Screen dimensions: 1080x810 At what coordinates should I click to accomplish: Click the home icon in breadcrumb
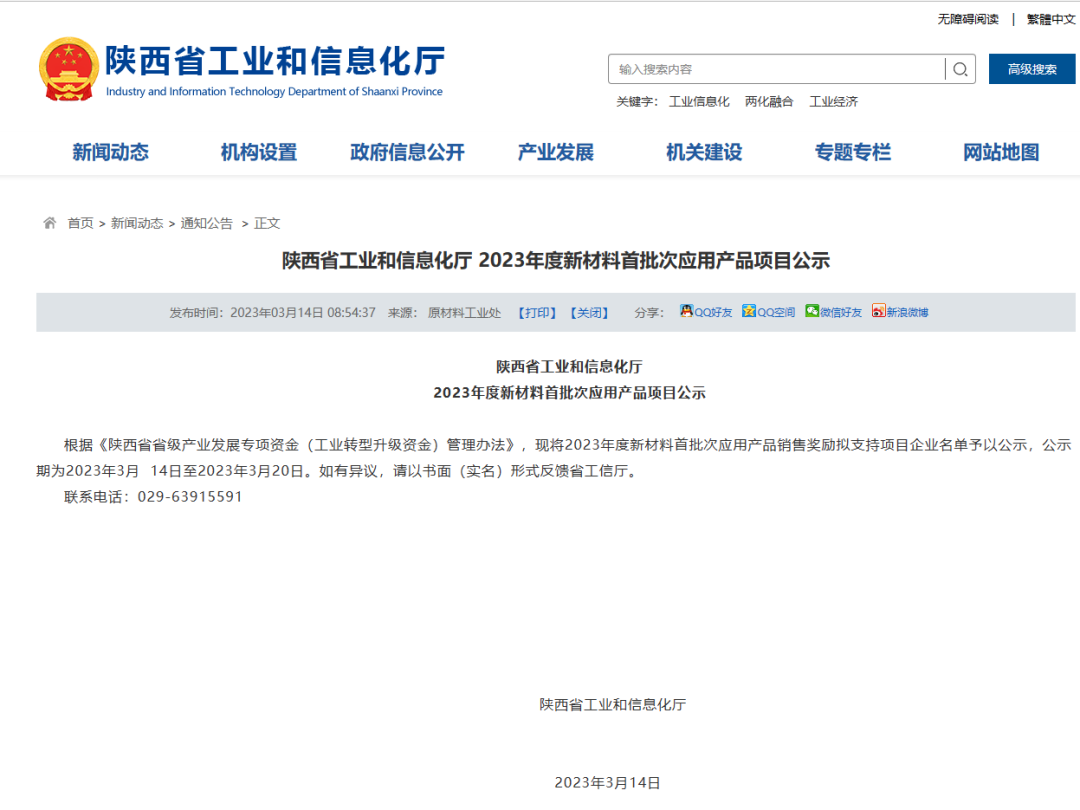tap(50, 222)
